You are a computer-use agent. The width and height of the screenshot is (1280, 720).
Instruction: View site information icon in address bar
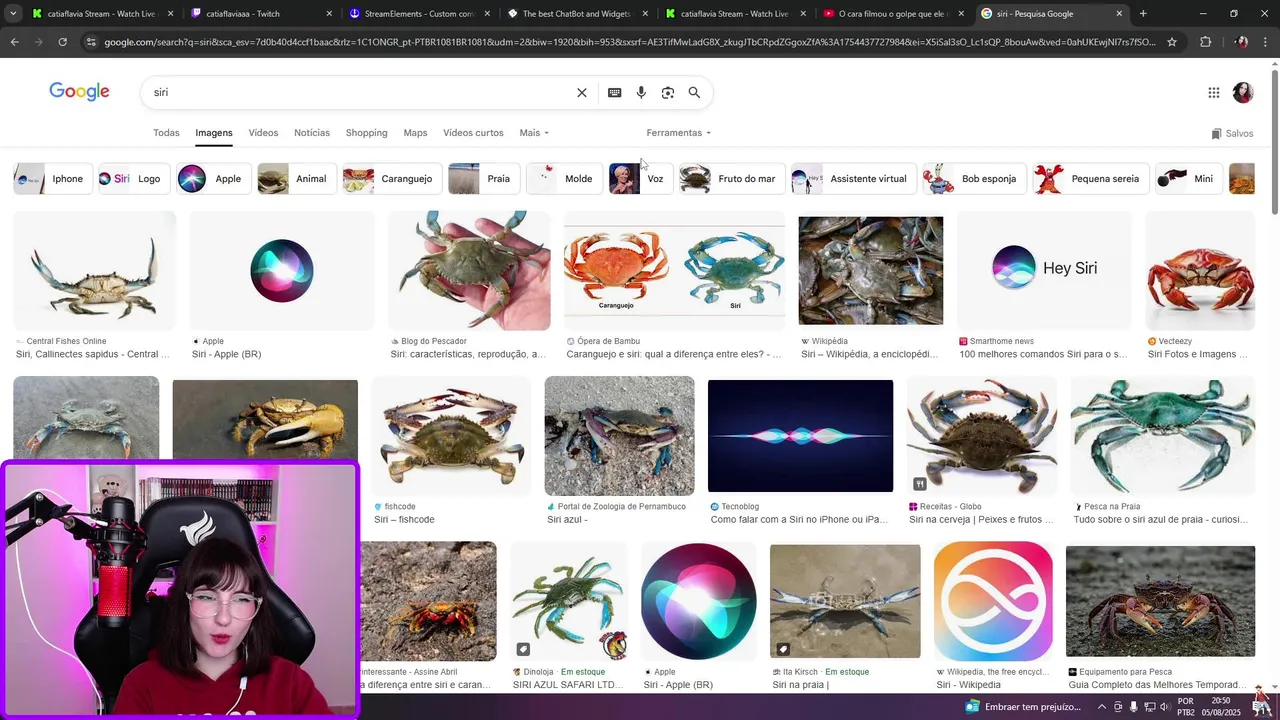pyautogui.click(x=91, y=42)
